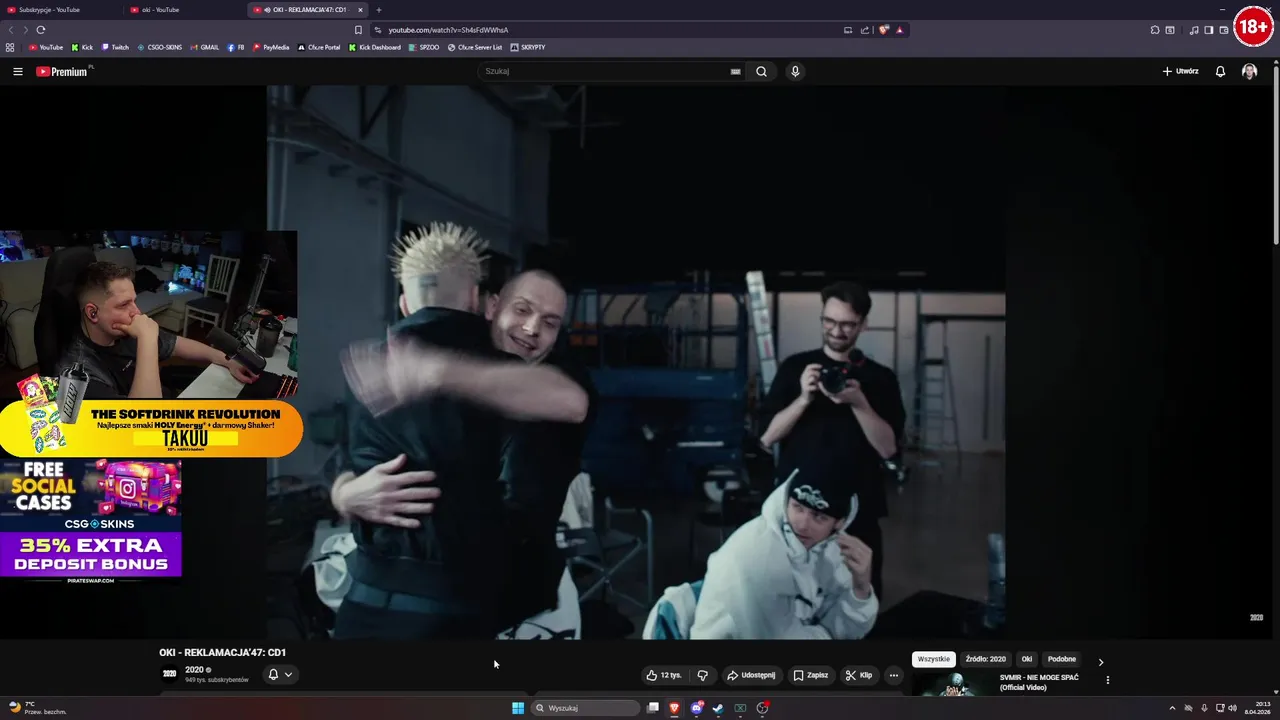1280x720 pixels.
Task: Open the on-screen keyboard in search box
Action: tap(735, 71)
